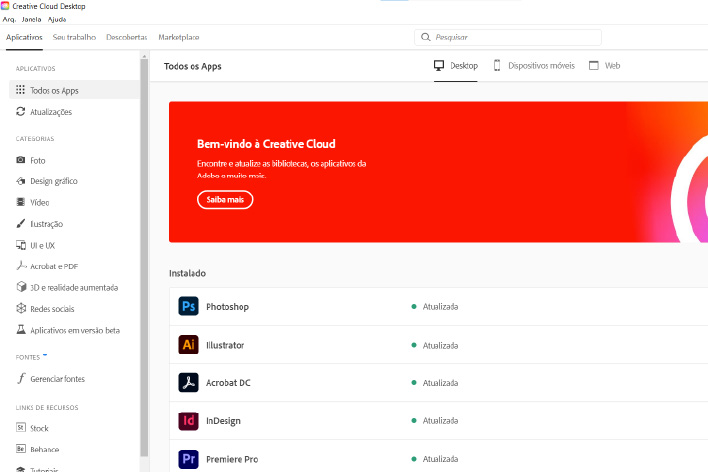Select the Web platform tab
Viewport: 708px width, 472px height.
605,65
